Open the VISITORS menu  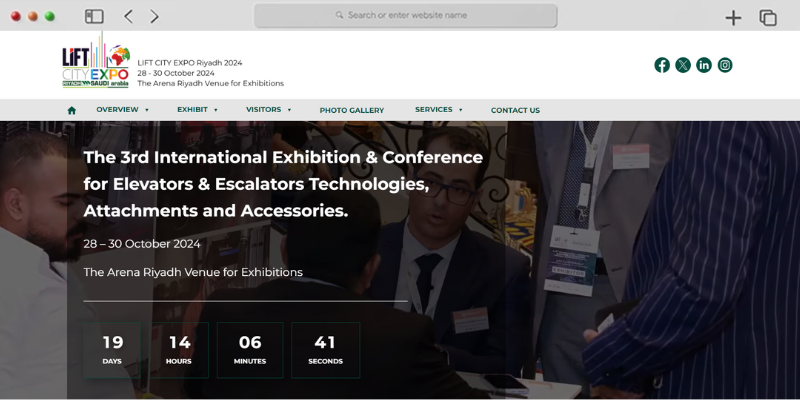pos(263,110)
